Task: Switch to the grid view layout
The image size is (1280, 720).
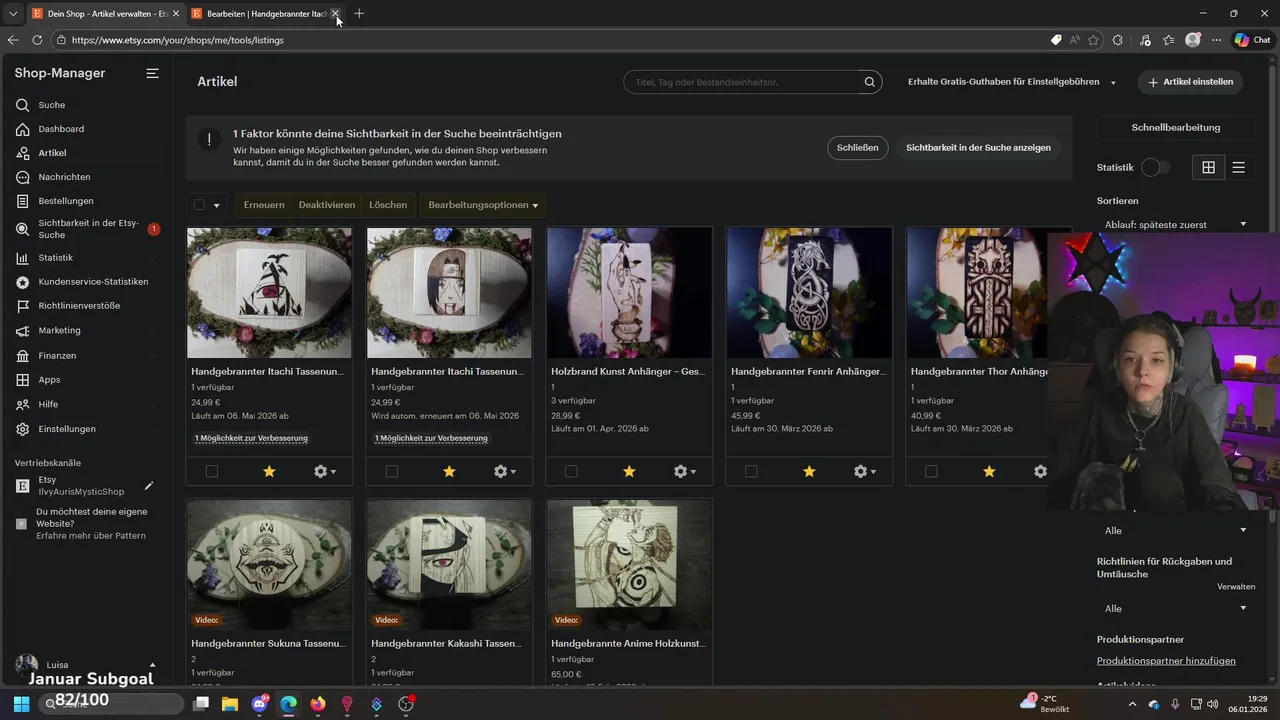Action: pyautogui.click(x=1208, y=168)
